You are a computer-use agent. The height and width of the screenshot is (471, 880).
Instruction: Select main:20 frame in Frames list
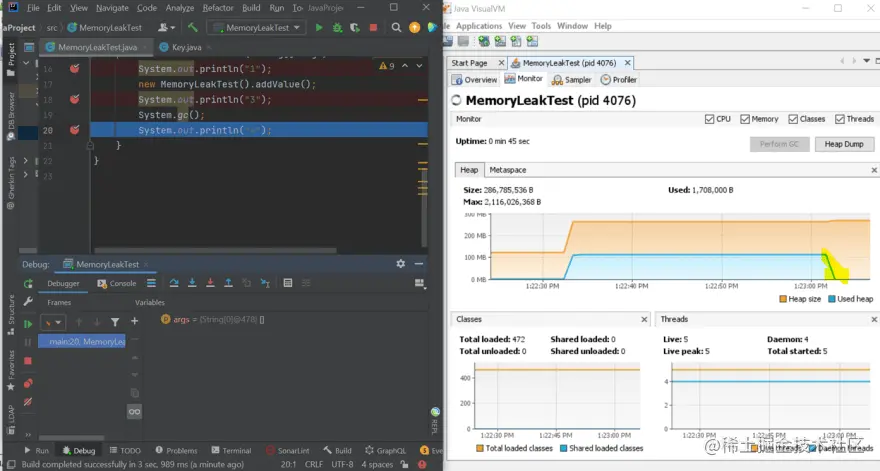tap(82, 341)
